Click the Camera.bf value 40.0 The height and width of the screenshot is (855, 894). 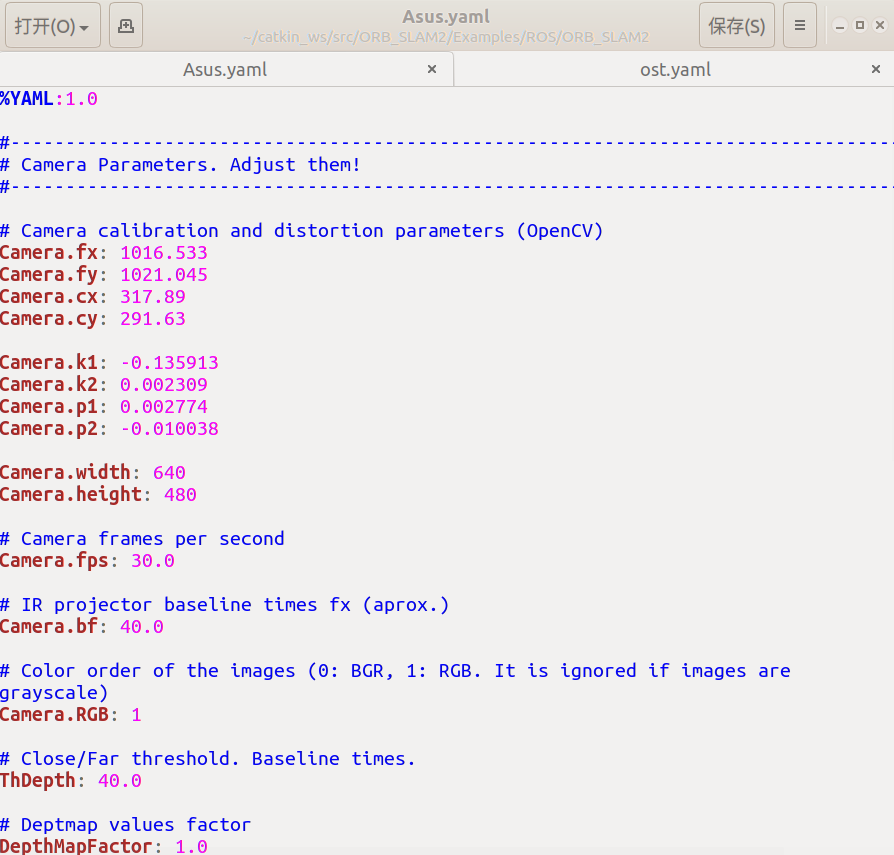142,627
